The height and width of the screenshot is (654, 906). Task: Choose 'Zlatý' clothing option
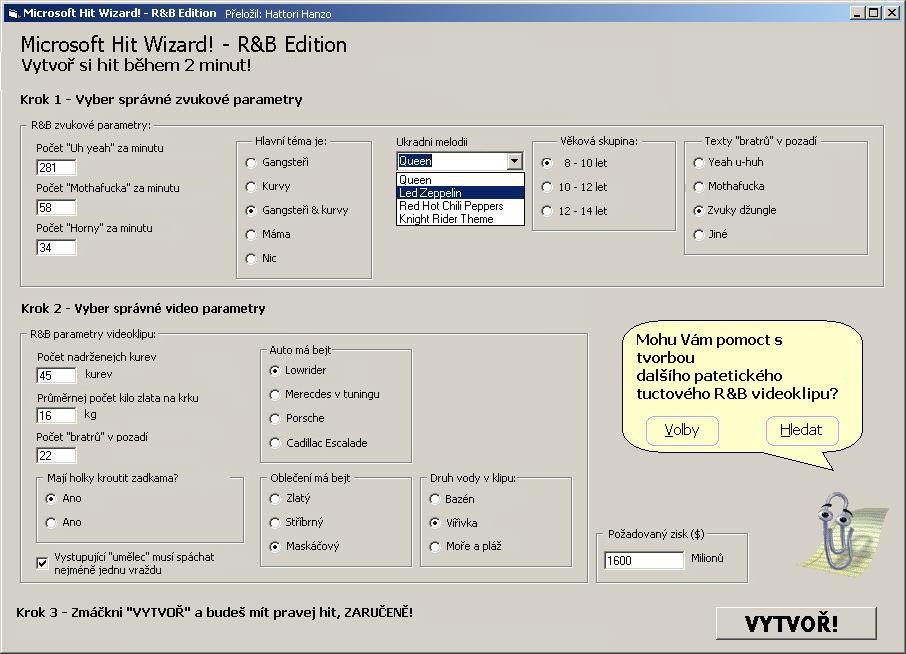click(x=276, y=498)
